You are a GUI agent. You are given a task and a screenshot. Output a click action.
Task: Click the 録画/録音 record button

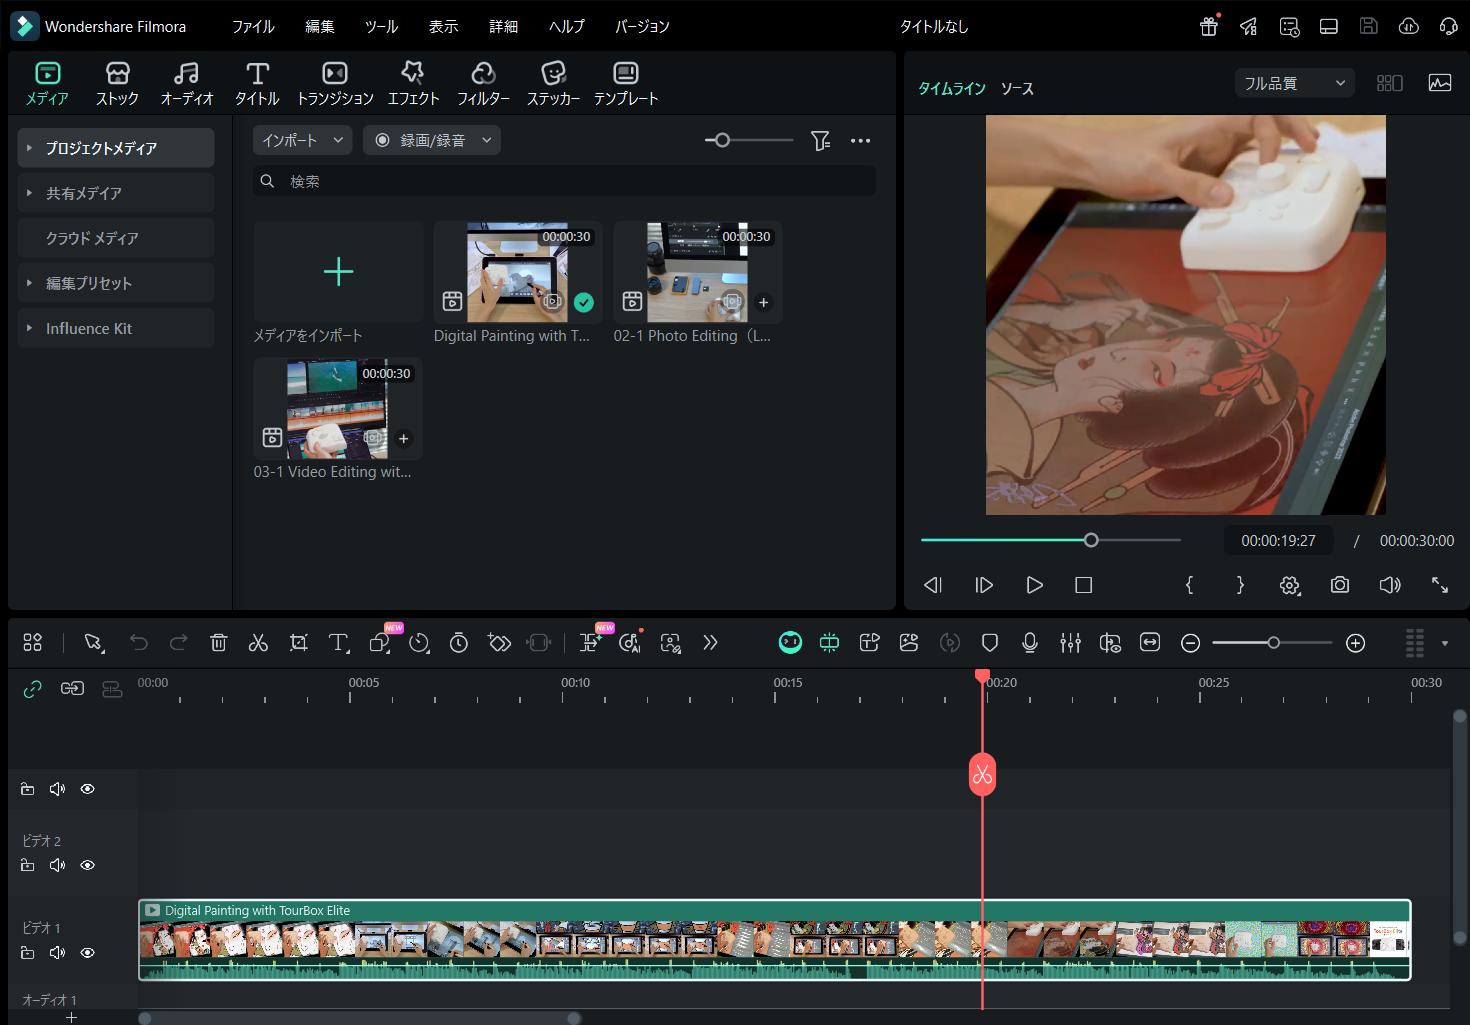click(x=432, y=140)
